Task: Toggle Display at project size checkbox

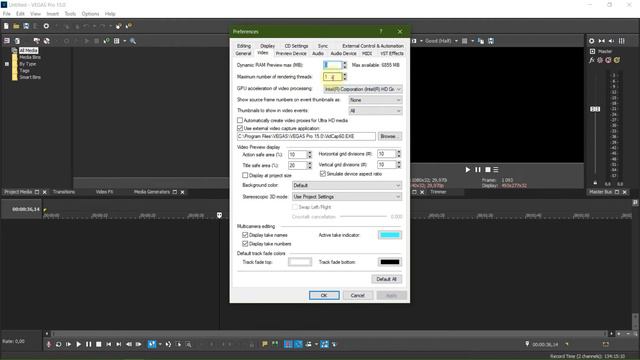Action: [x=245, y=175]
